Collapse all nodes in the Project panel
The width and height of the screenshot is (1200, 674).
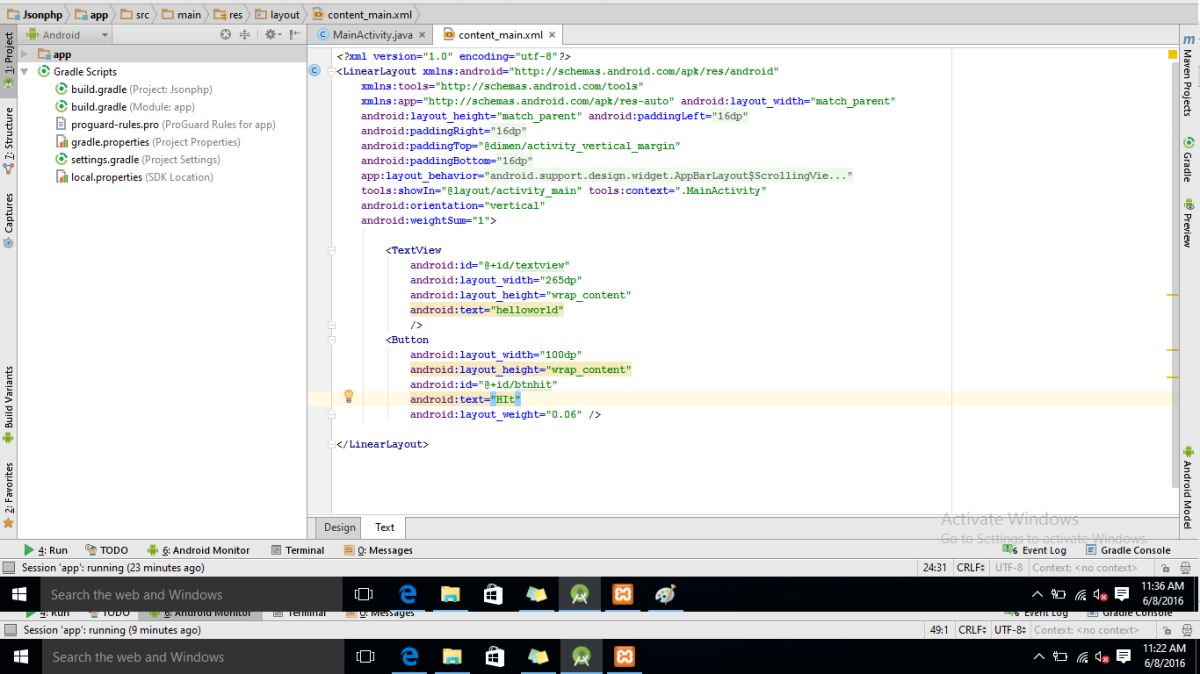[245, 34]
